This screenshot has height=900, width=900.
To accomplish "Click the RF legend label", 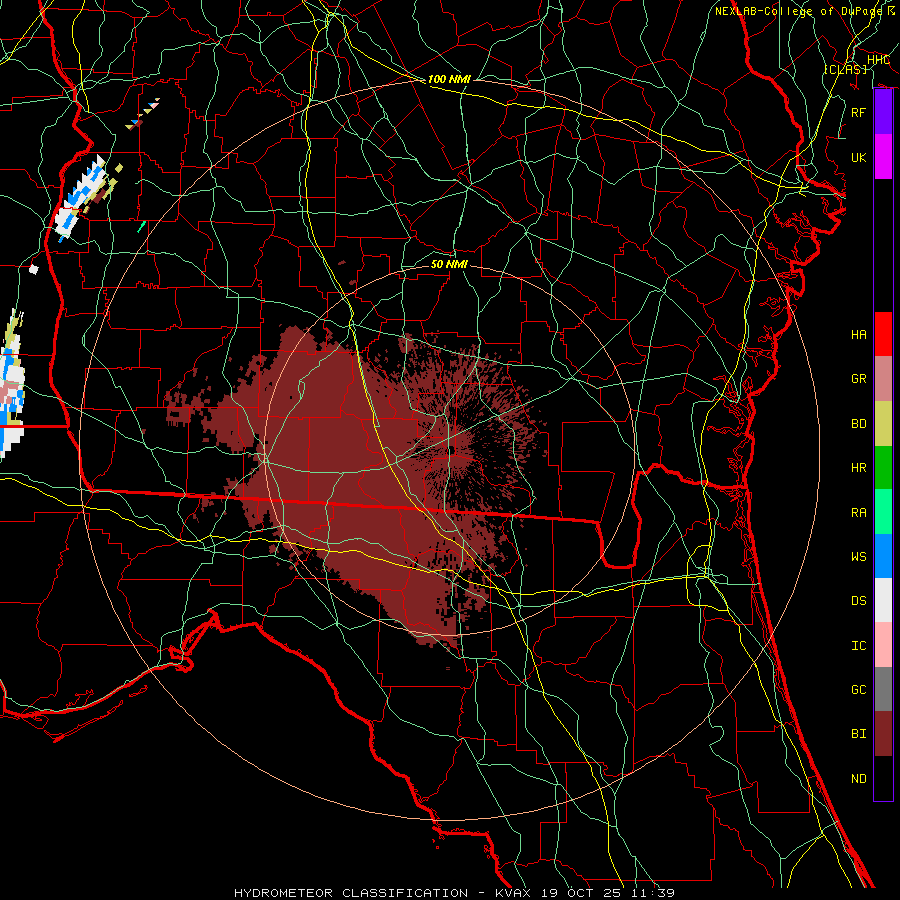I will pyautogui.click(x=858, y=112).
